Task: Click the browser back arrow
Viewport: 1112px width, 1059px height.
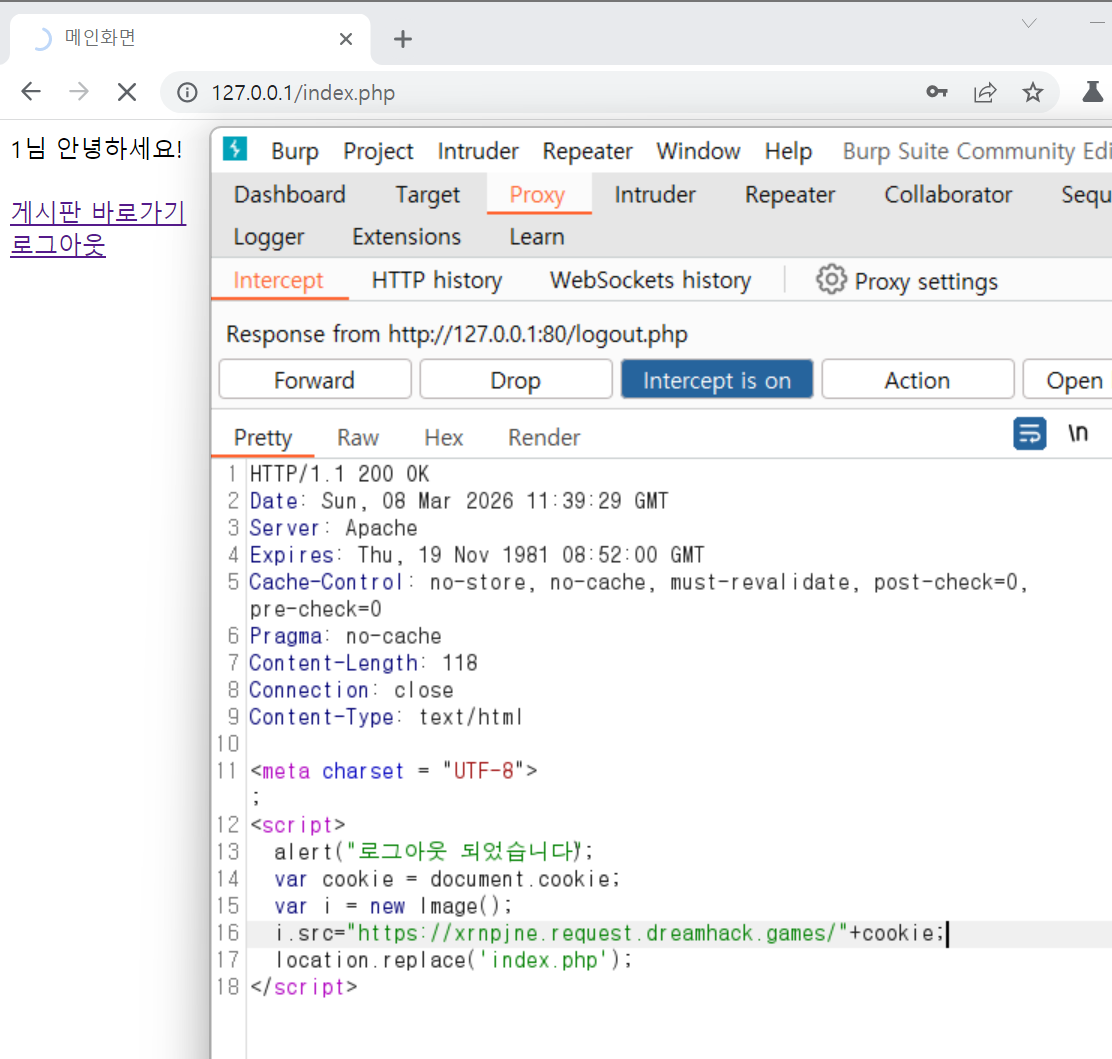Action: click(31, 92)
